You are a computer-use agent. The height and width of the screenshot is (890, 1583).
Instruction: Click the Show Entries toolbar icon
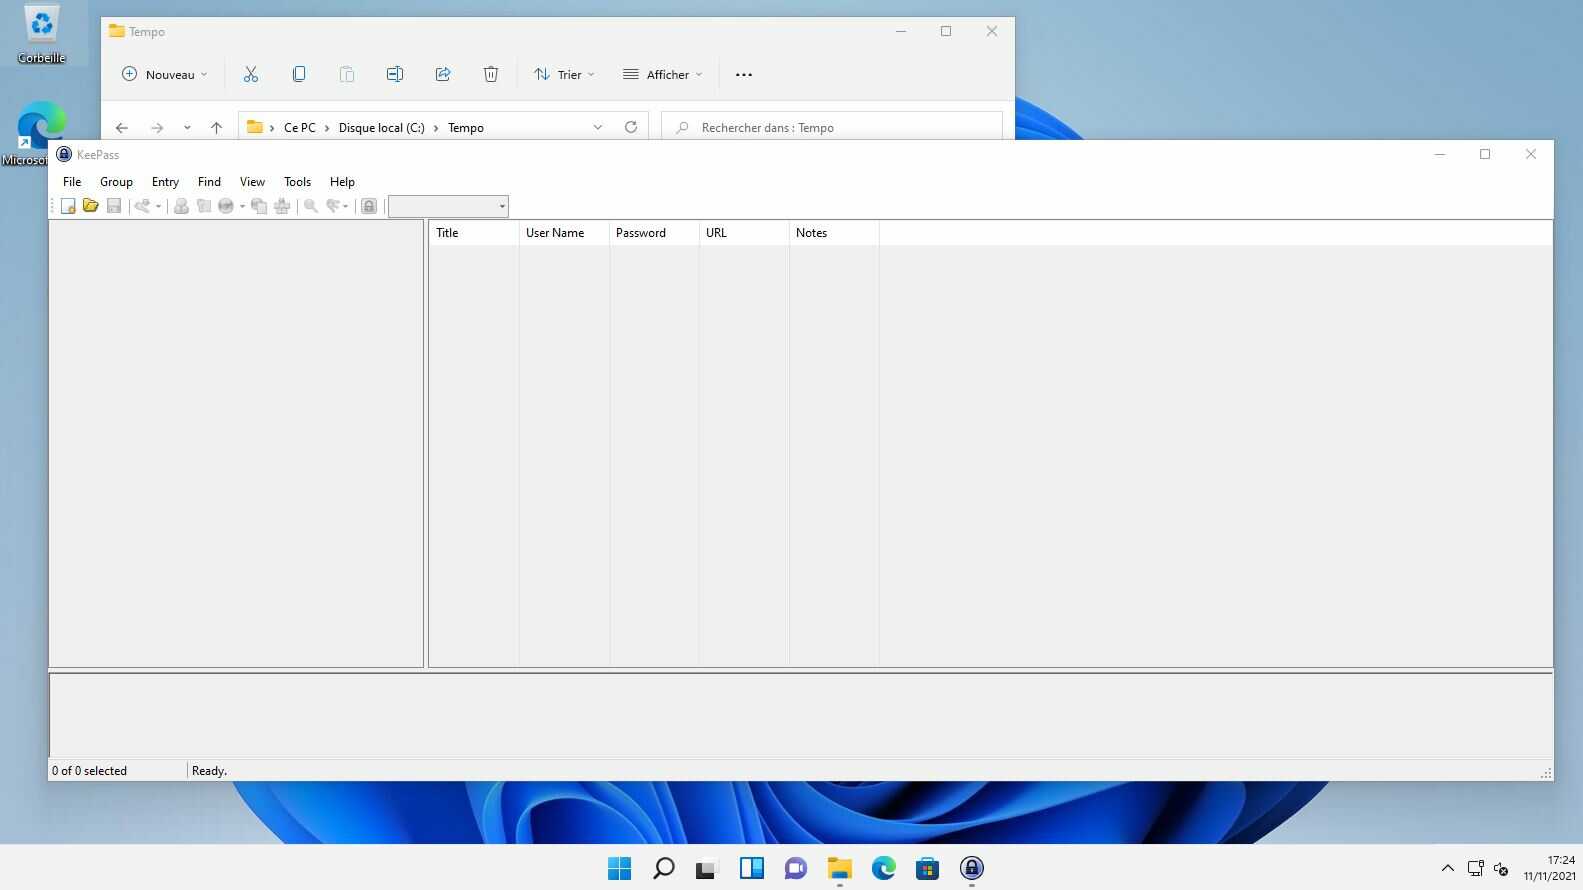pyautogui.click(x=333, y=206)
